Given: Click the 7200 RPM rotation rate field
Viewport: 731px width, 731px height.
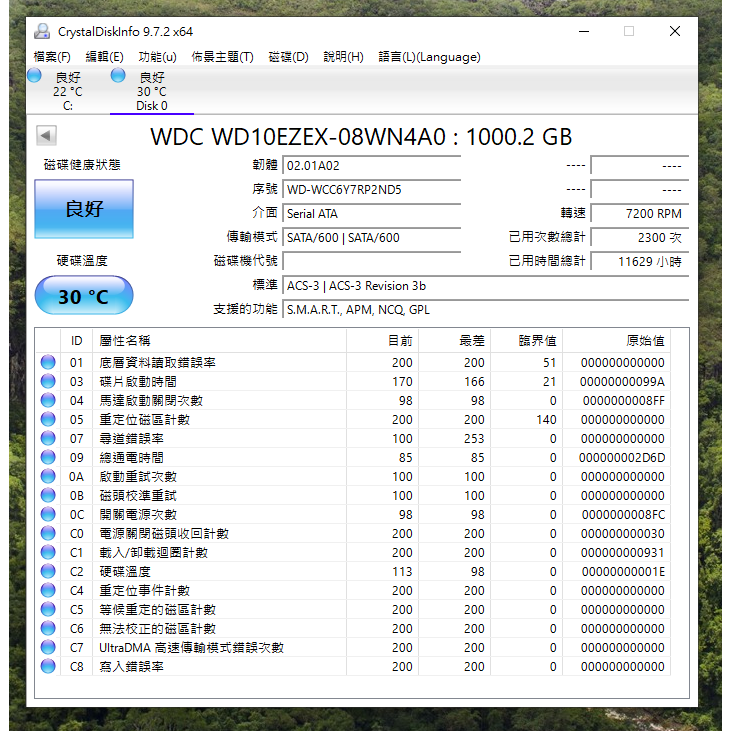Looking at the screenshot, I should coord(640,214).
